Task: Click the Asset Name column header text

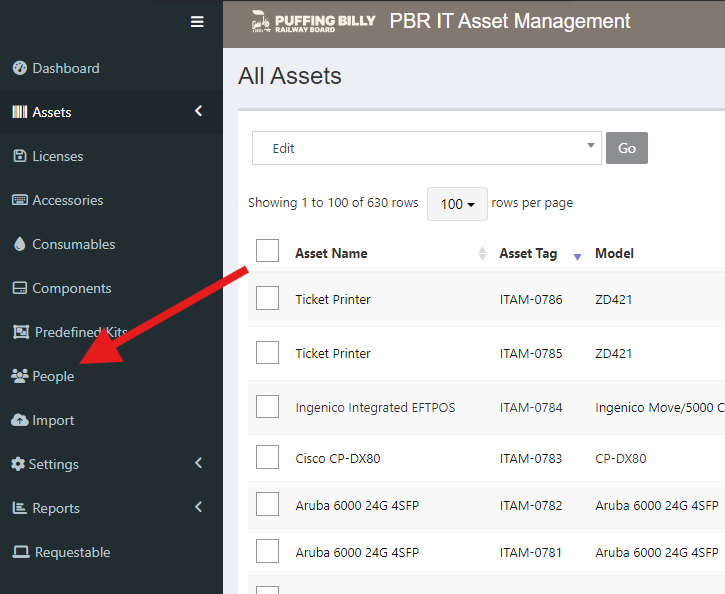Action: pyautogui.click(x=331, y=253)
